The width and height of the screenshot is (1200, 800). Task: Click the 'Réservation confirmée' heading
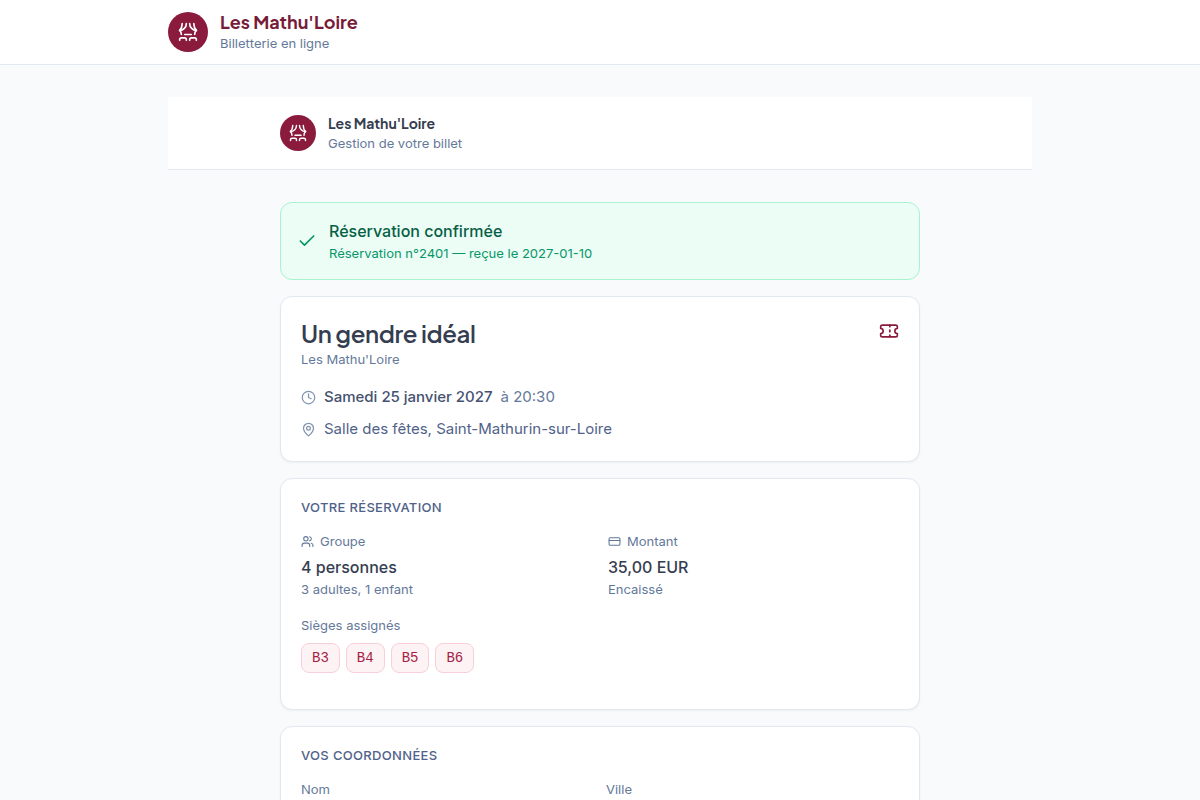pos(416,231)
